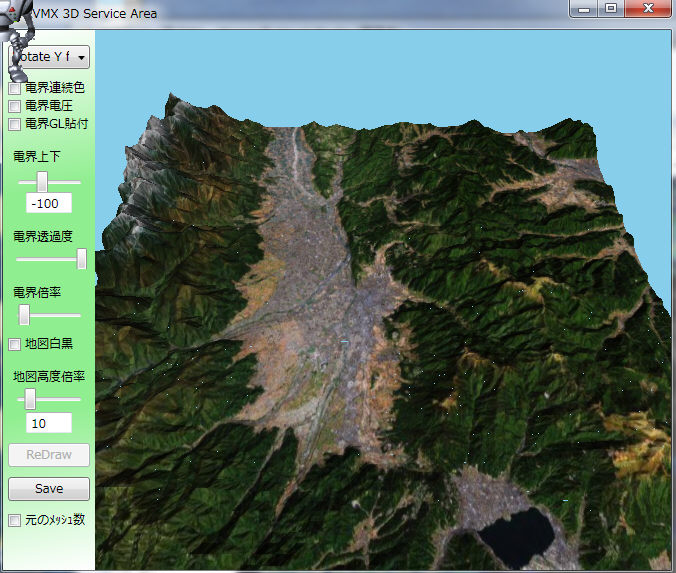Toggle the 電界電圧 checkbox
This screenshot has width=676, height=573.
pyautogui.click(x=15, y=106)
